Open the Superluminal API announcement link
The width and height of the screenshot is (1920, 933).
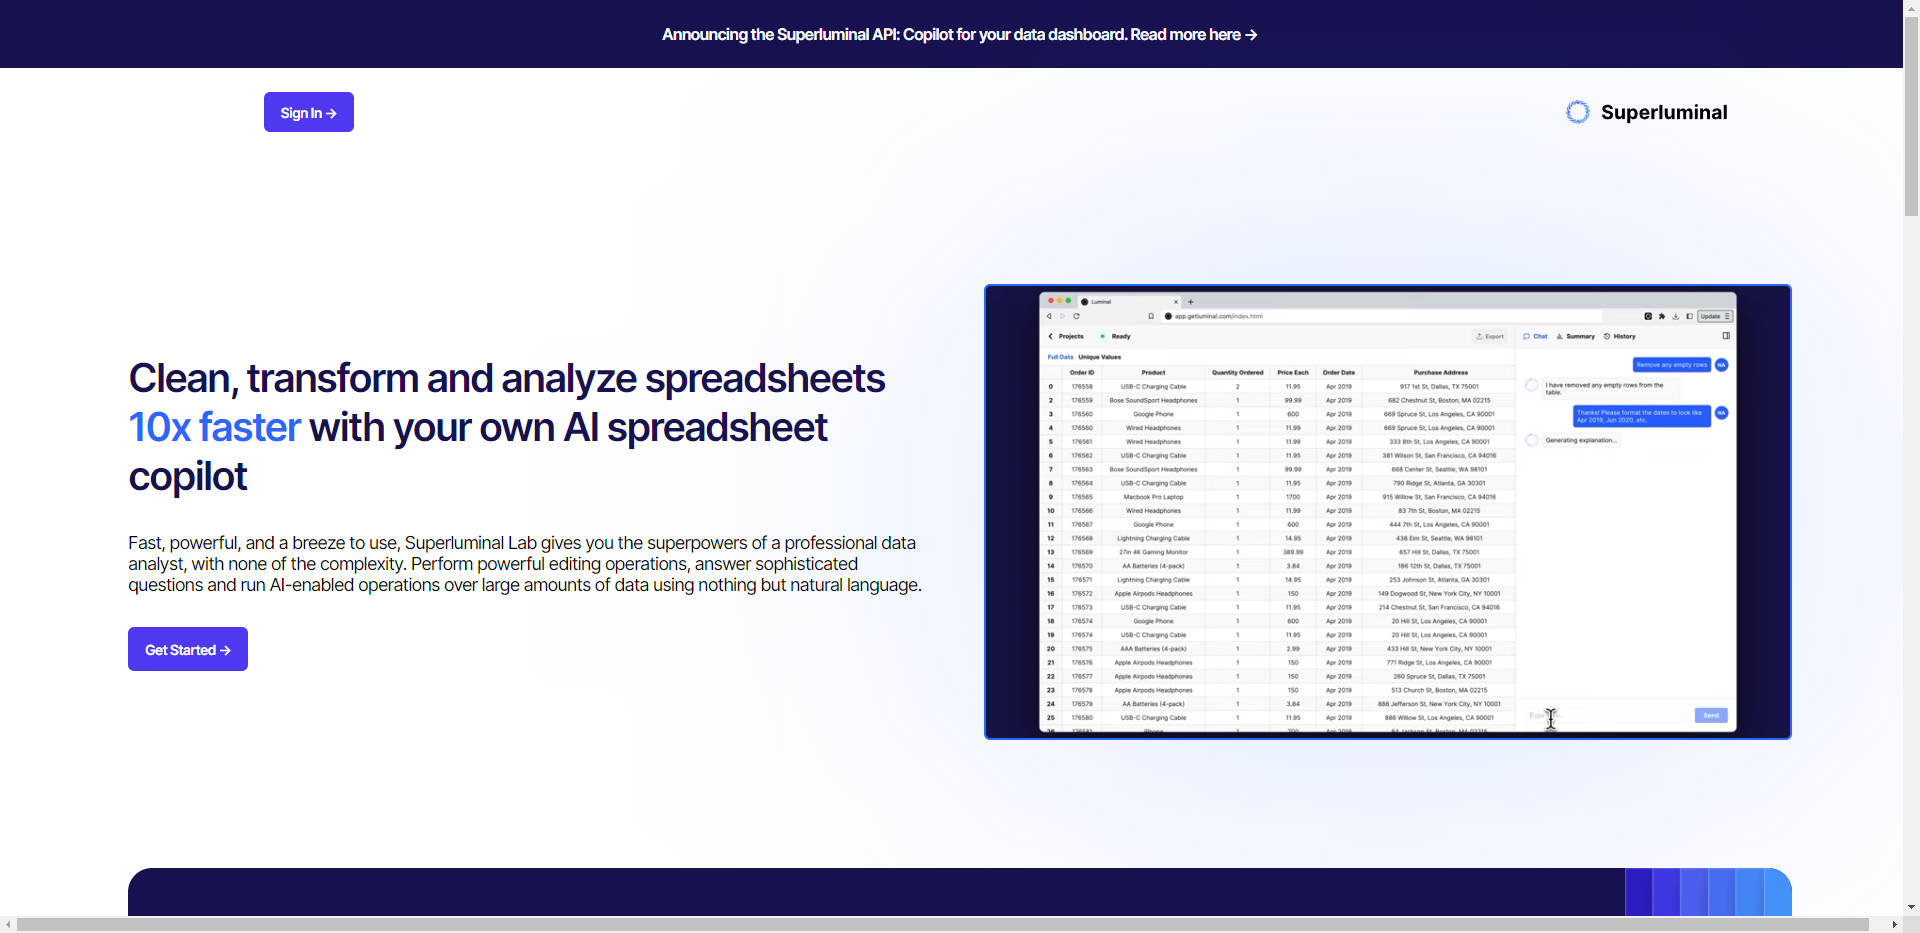point(959,34)
